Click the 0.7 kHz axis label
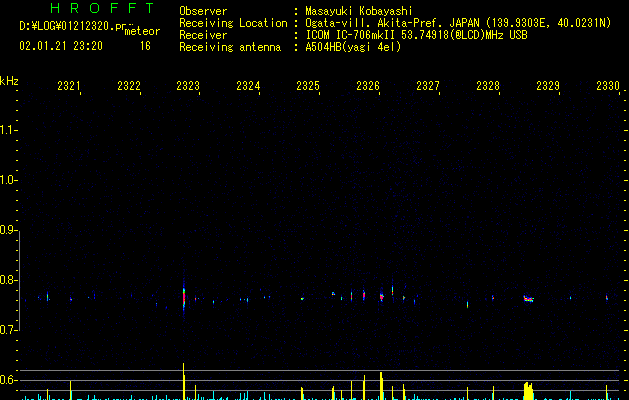The height and width of the screenshot is (400, 629). point(8,330)
